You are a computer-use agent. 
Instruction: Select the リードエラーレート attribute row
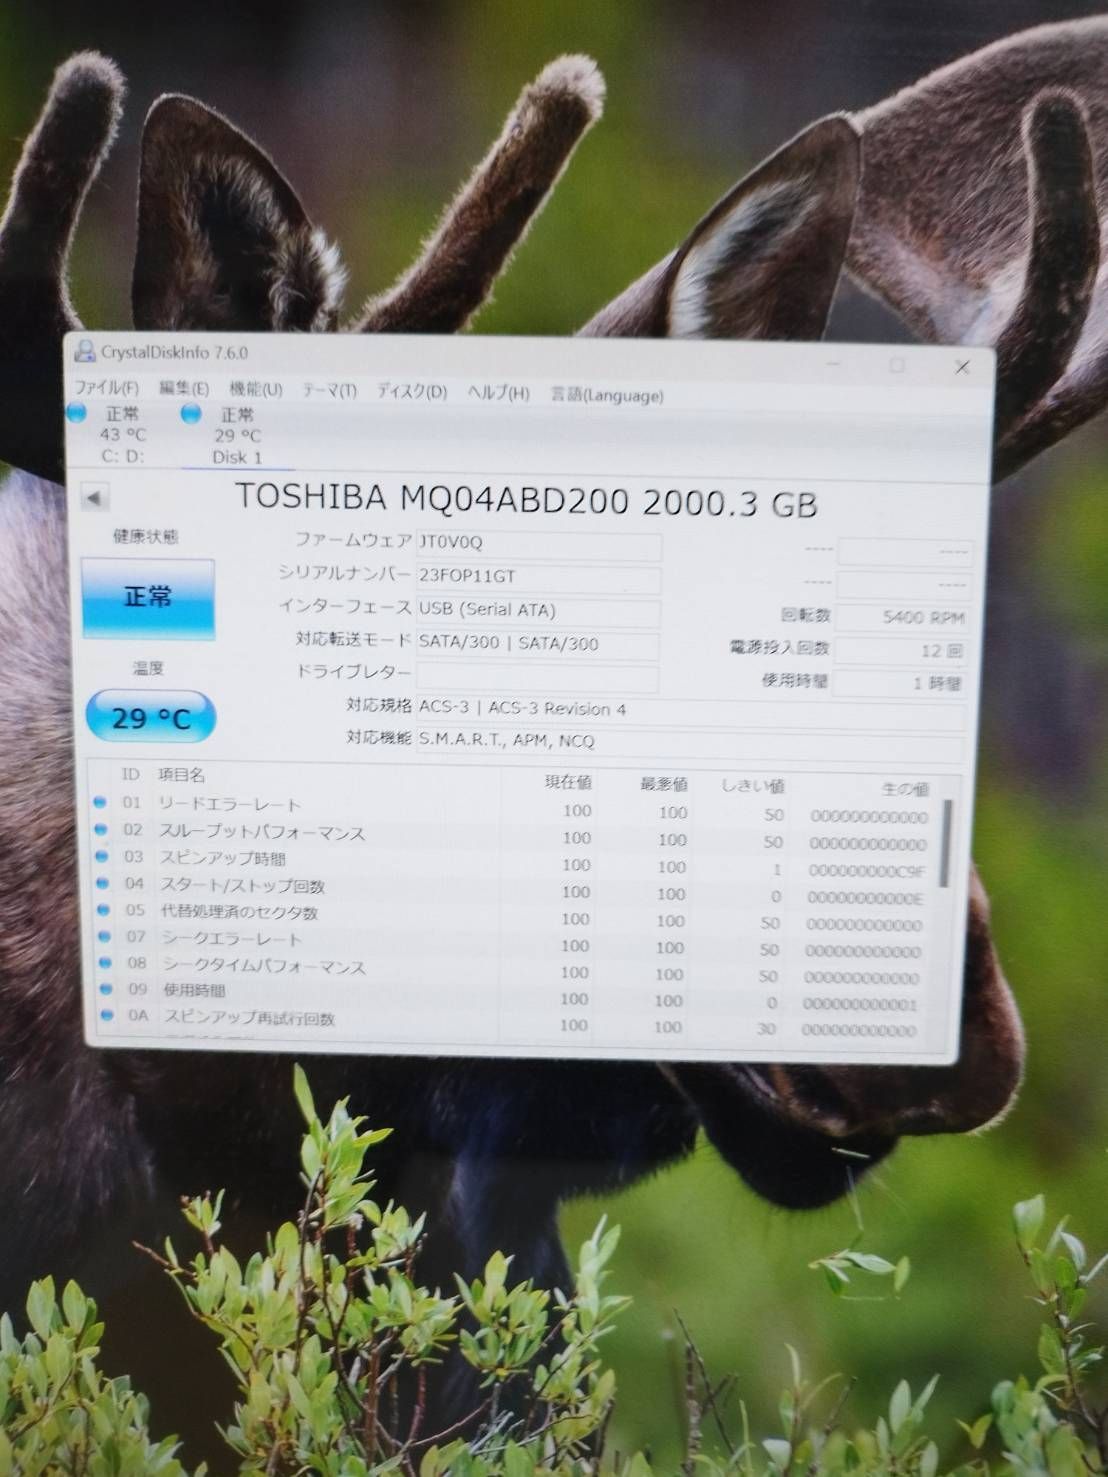point(514,809)
